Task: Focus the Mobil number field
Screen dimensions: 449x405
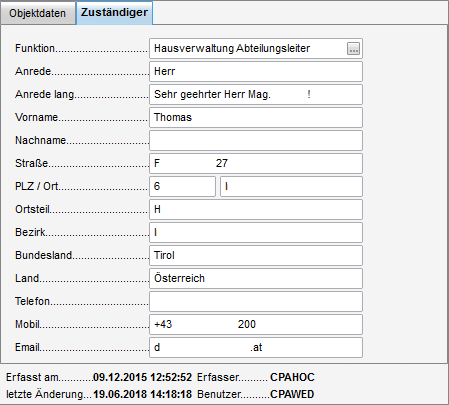Action: click(256, 325)
